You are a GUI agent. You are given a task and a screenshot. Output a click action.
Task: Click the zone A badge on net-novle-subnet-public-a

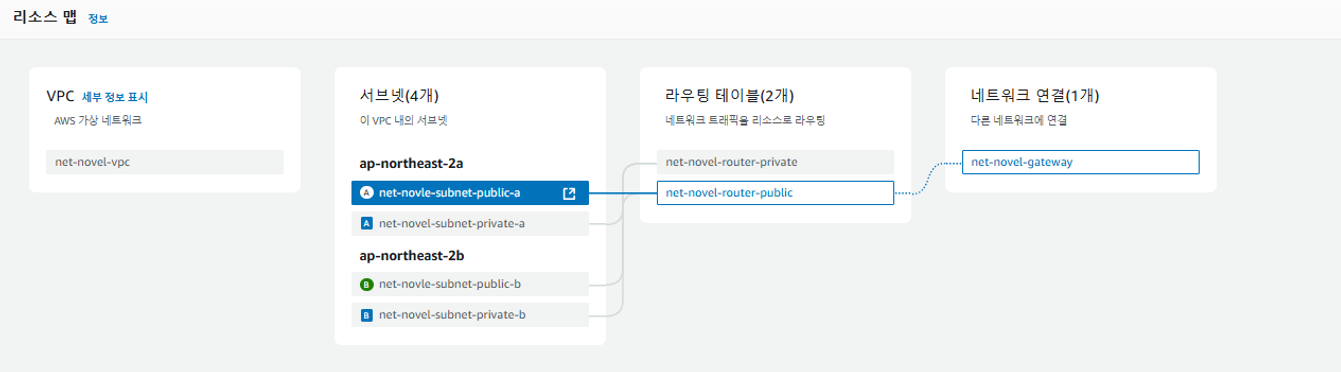[366, 194]
